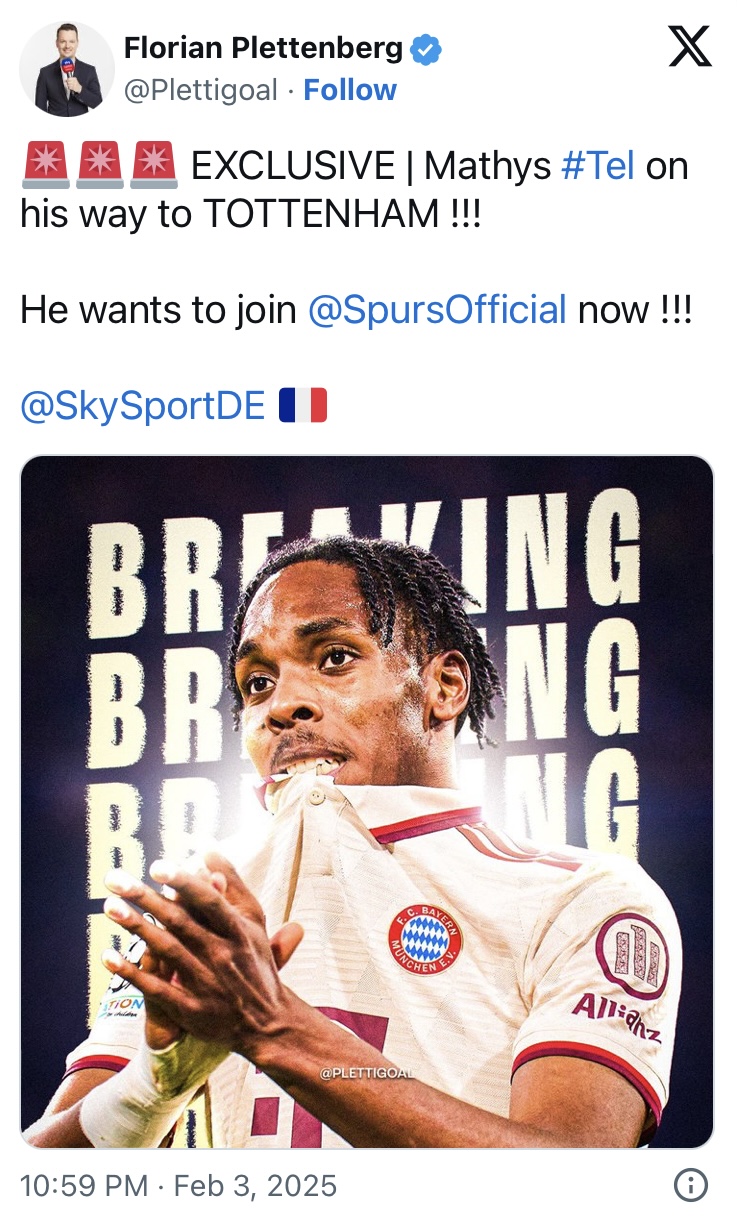The width and height of the screenshot is (737, 1216).
Task: Click the round sleeve badge above Allianz
Action: [x=632, y=956]
